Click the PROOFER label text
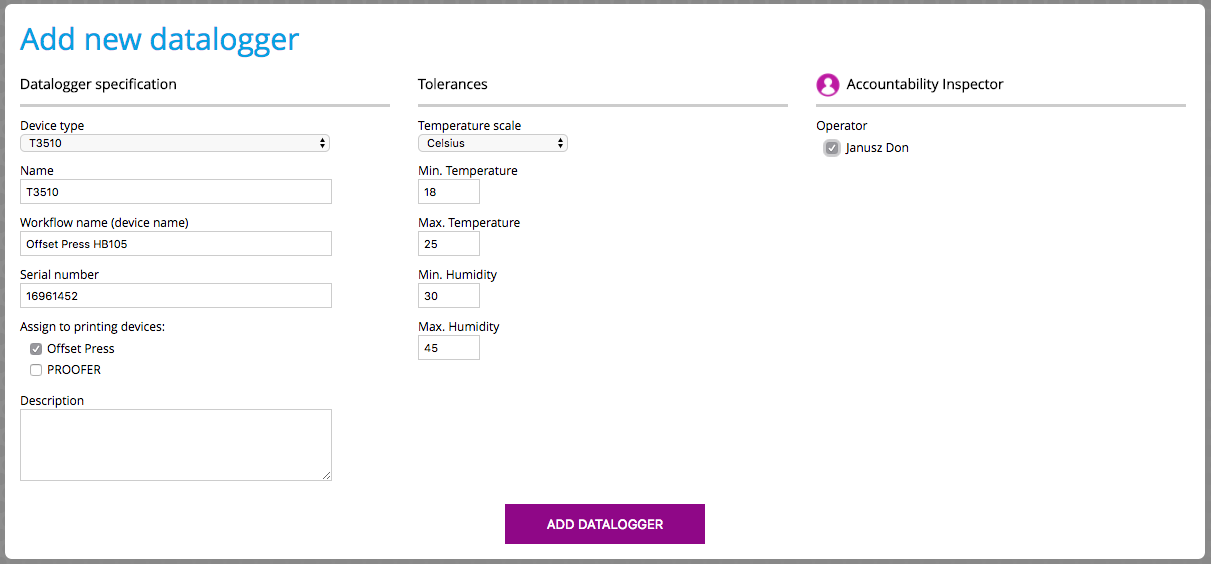Image resolution: width=1211 pixels, height=564 pixels. (x=74, y=370)
